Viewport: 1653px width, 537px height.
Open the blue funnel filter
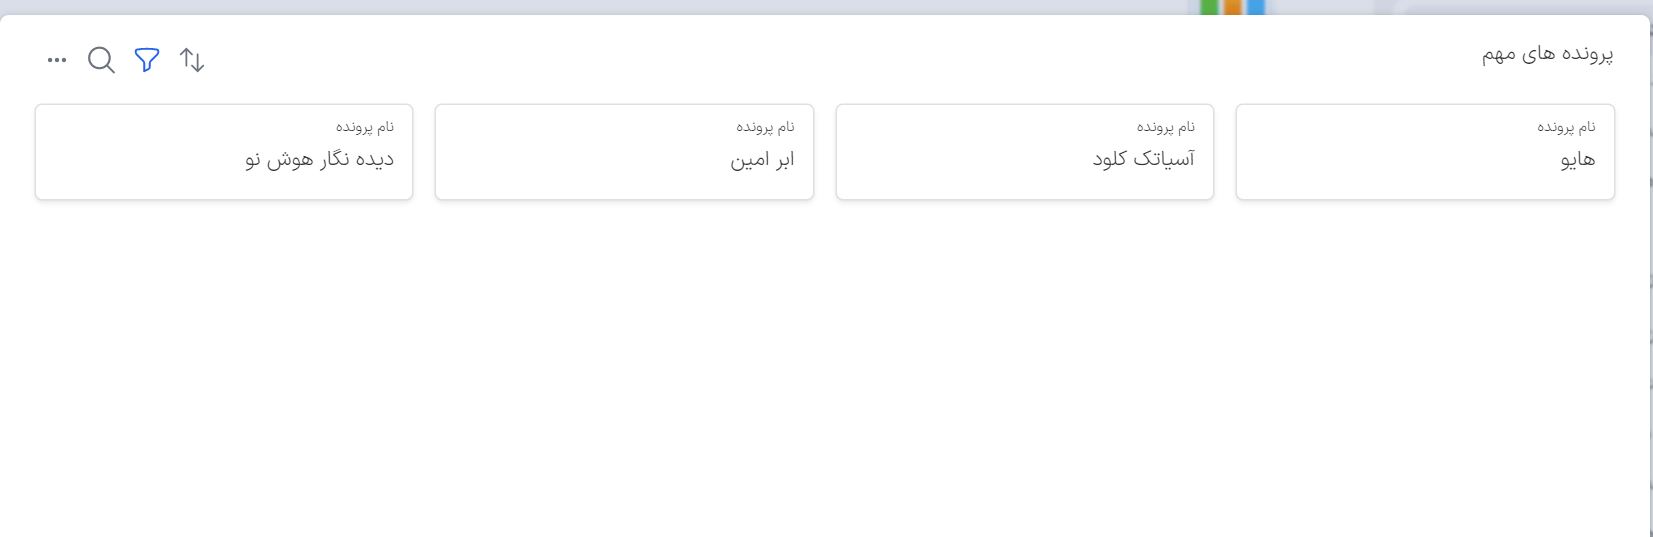click(147, 60)
